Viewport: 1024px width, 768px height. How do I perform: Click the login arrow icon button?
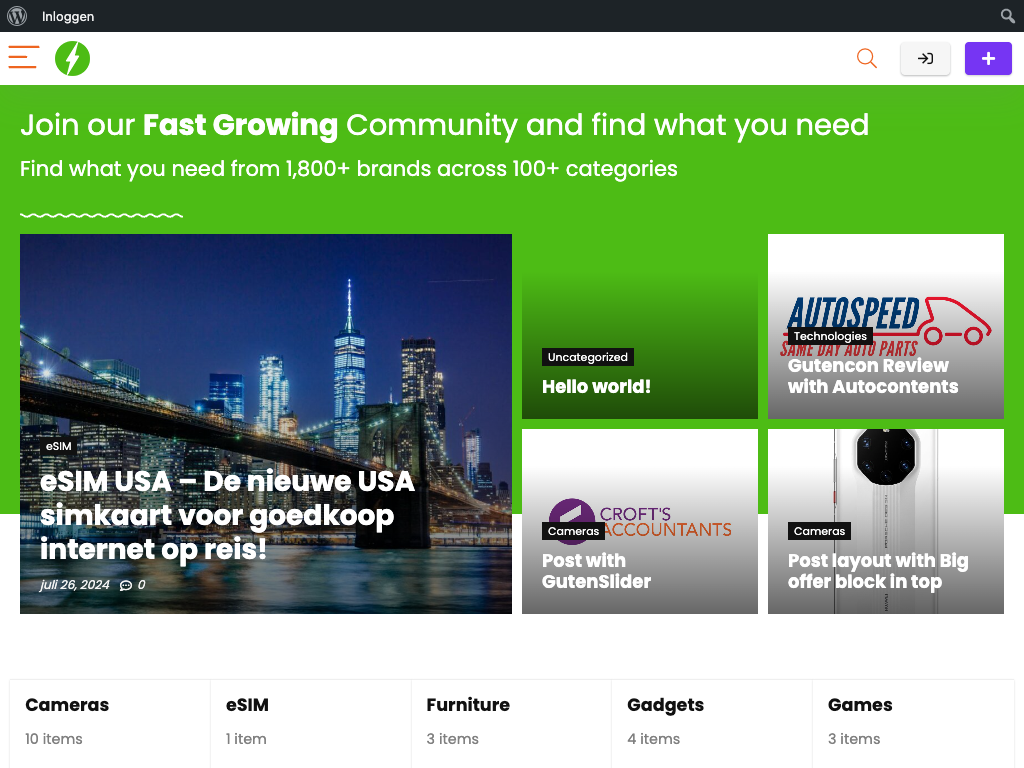pos(925,59)
